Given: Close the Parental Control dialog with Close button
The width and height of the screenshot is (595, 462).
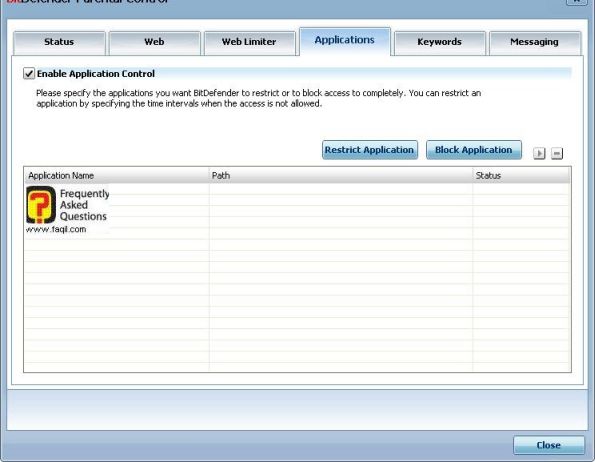Looking at the screenshot, I should tap(549, 445).
